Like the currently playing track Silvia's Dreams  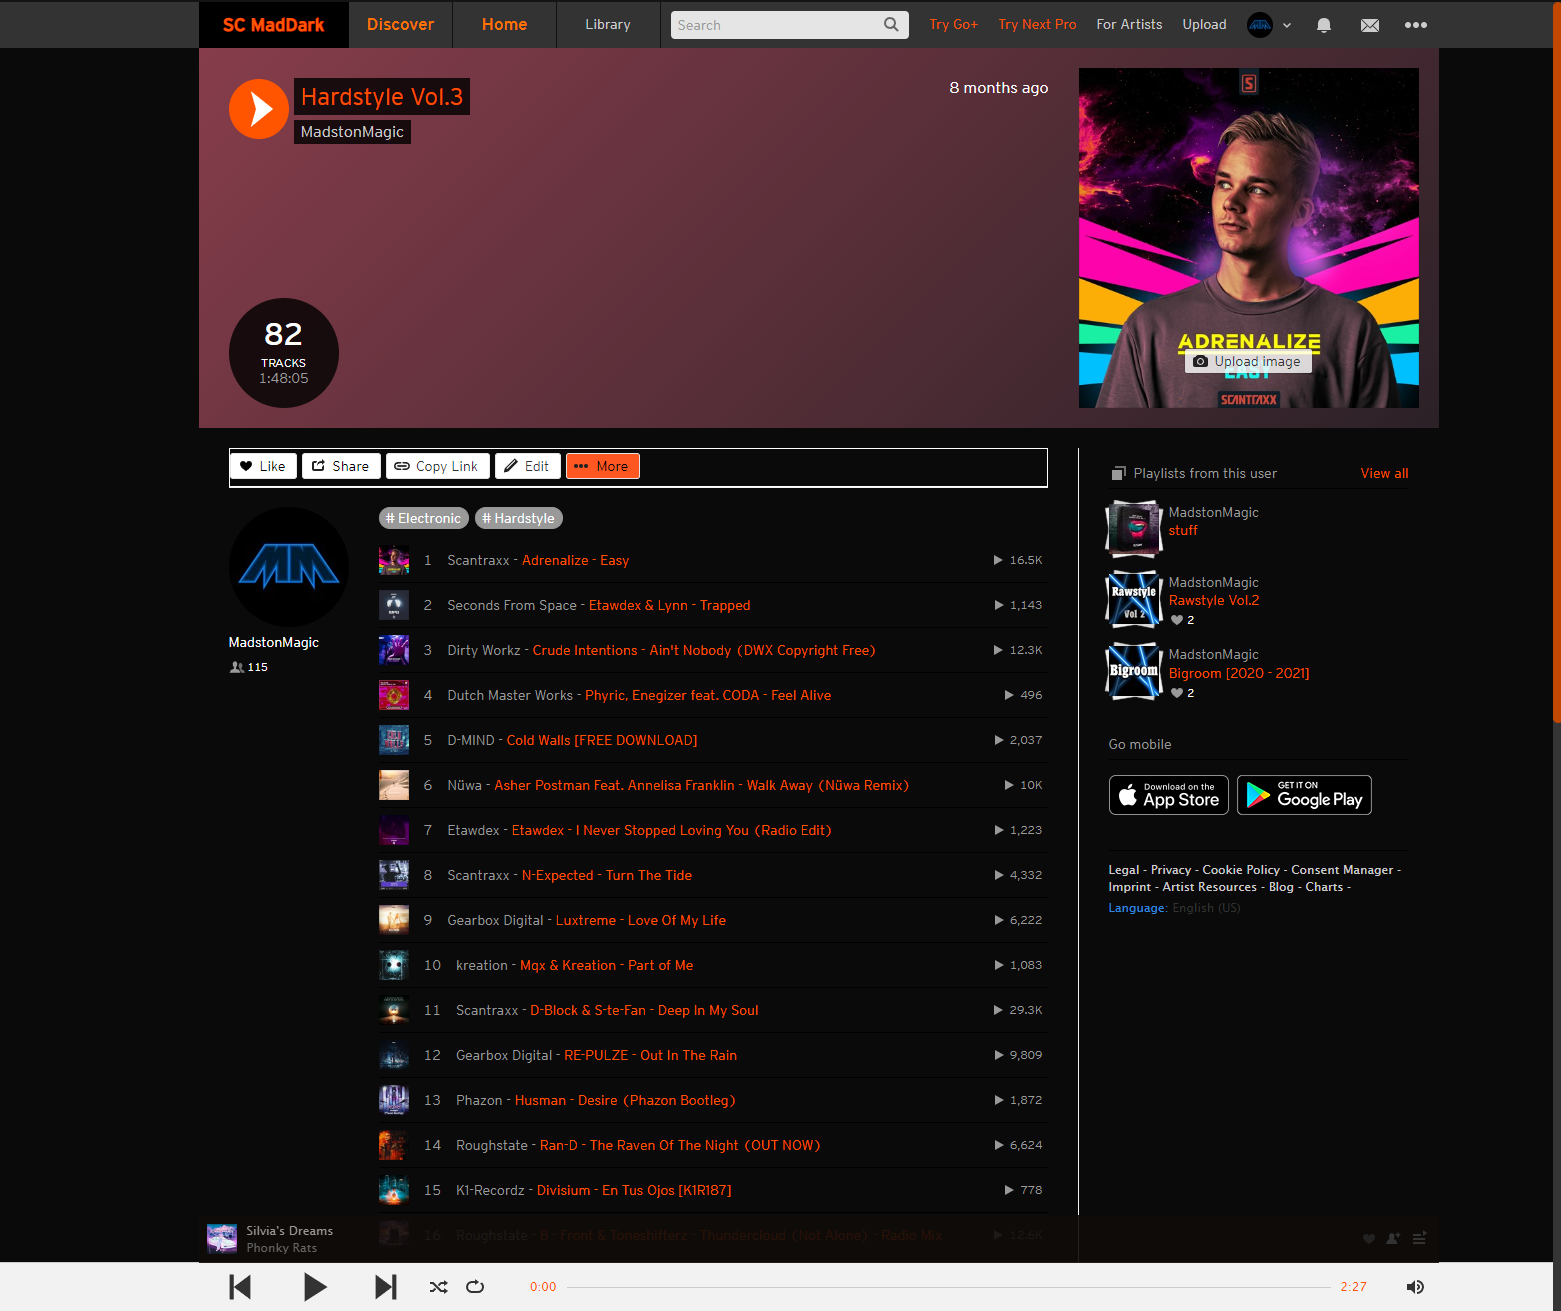[x=1367, y=1238]
